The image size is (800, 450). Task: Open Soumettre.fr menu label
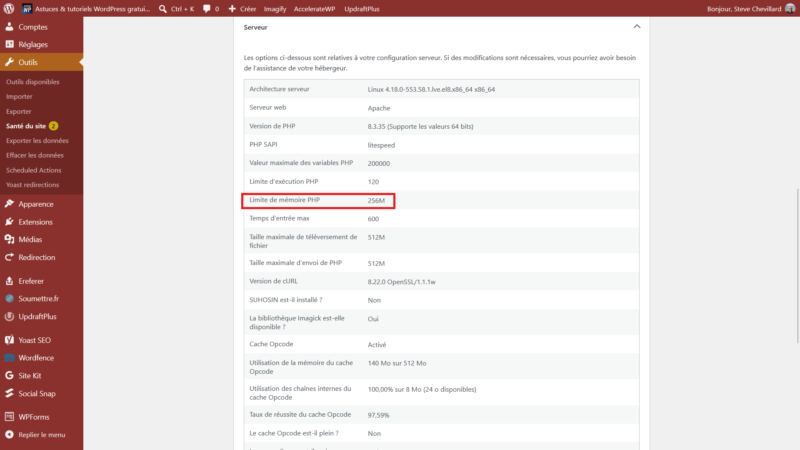[x=39, y=298]
